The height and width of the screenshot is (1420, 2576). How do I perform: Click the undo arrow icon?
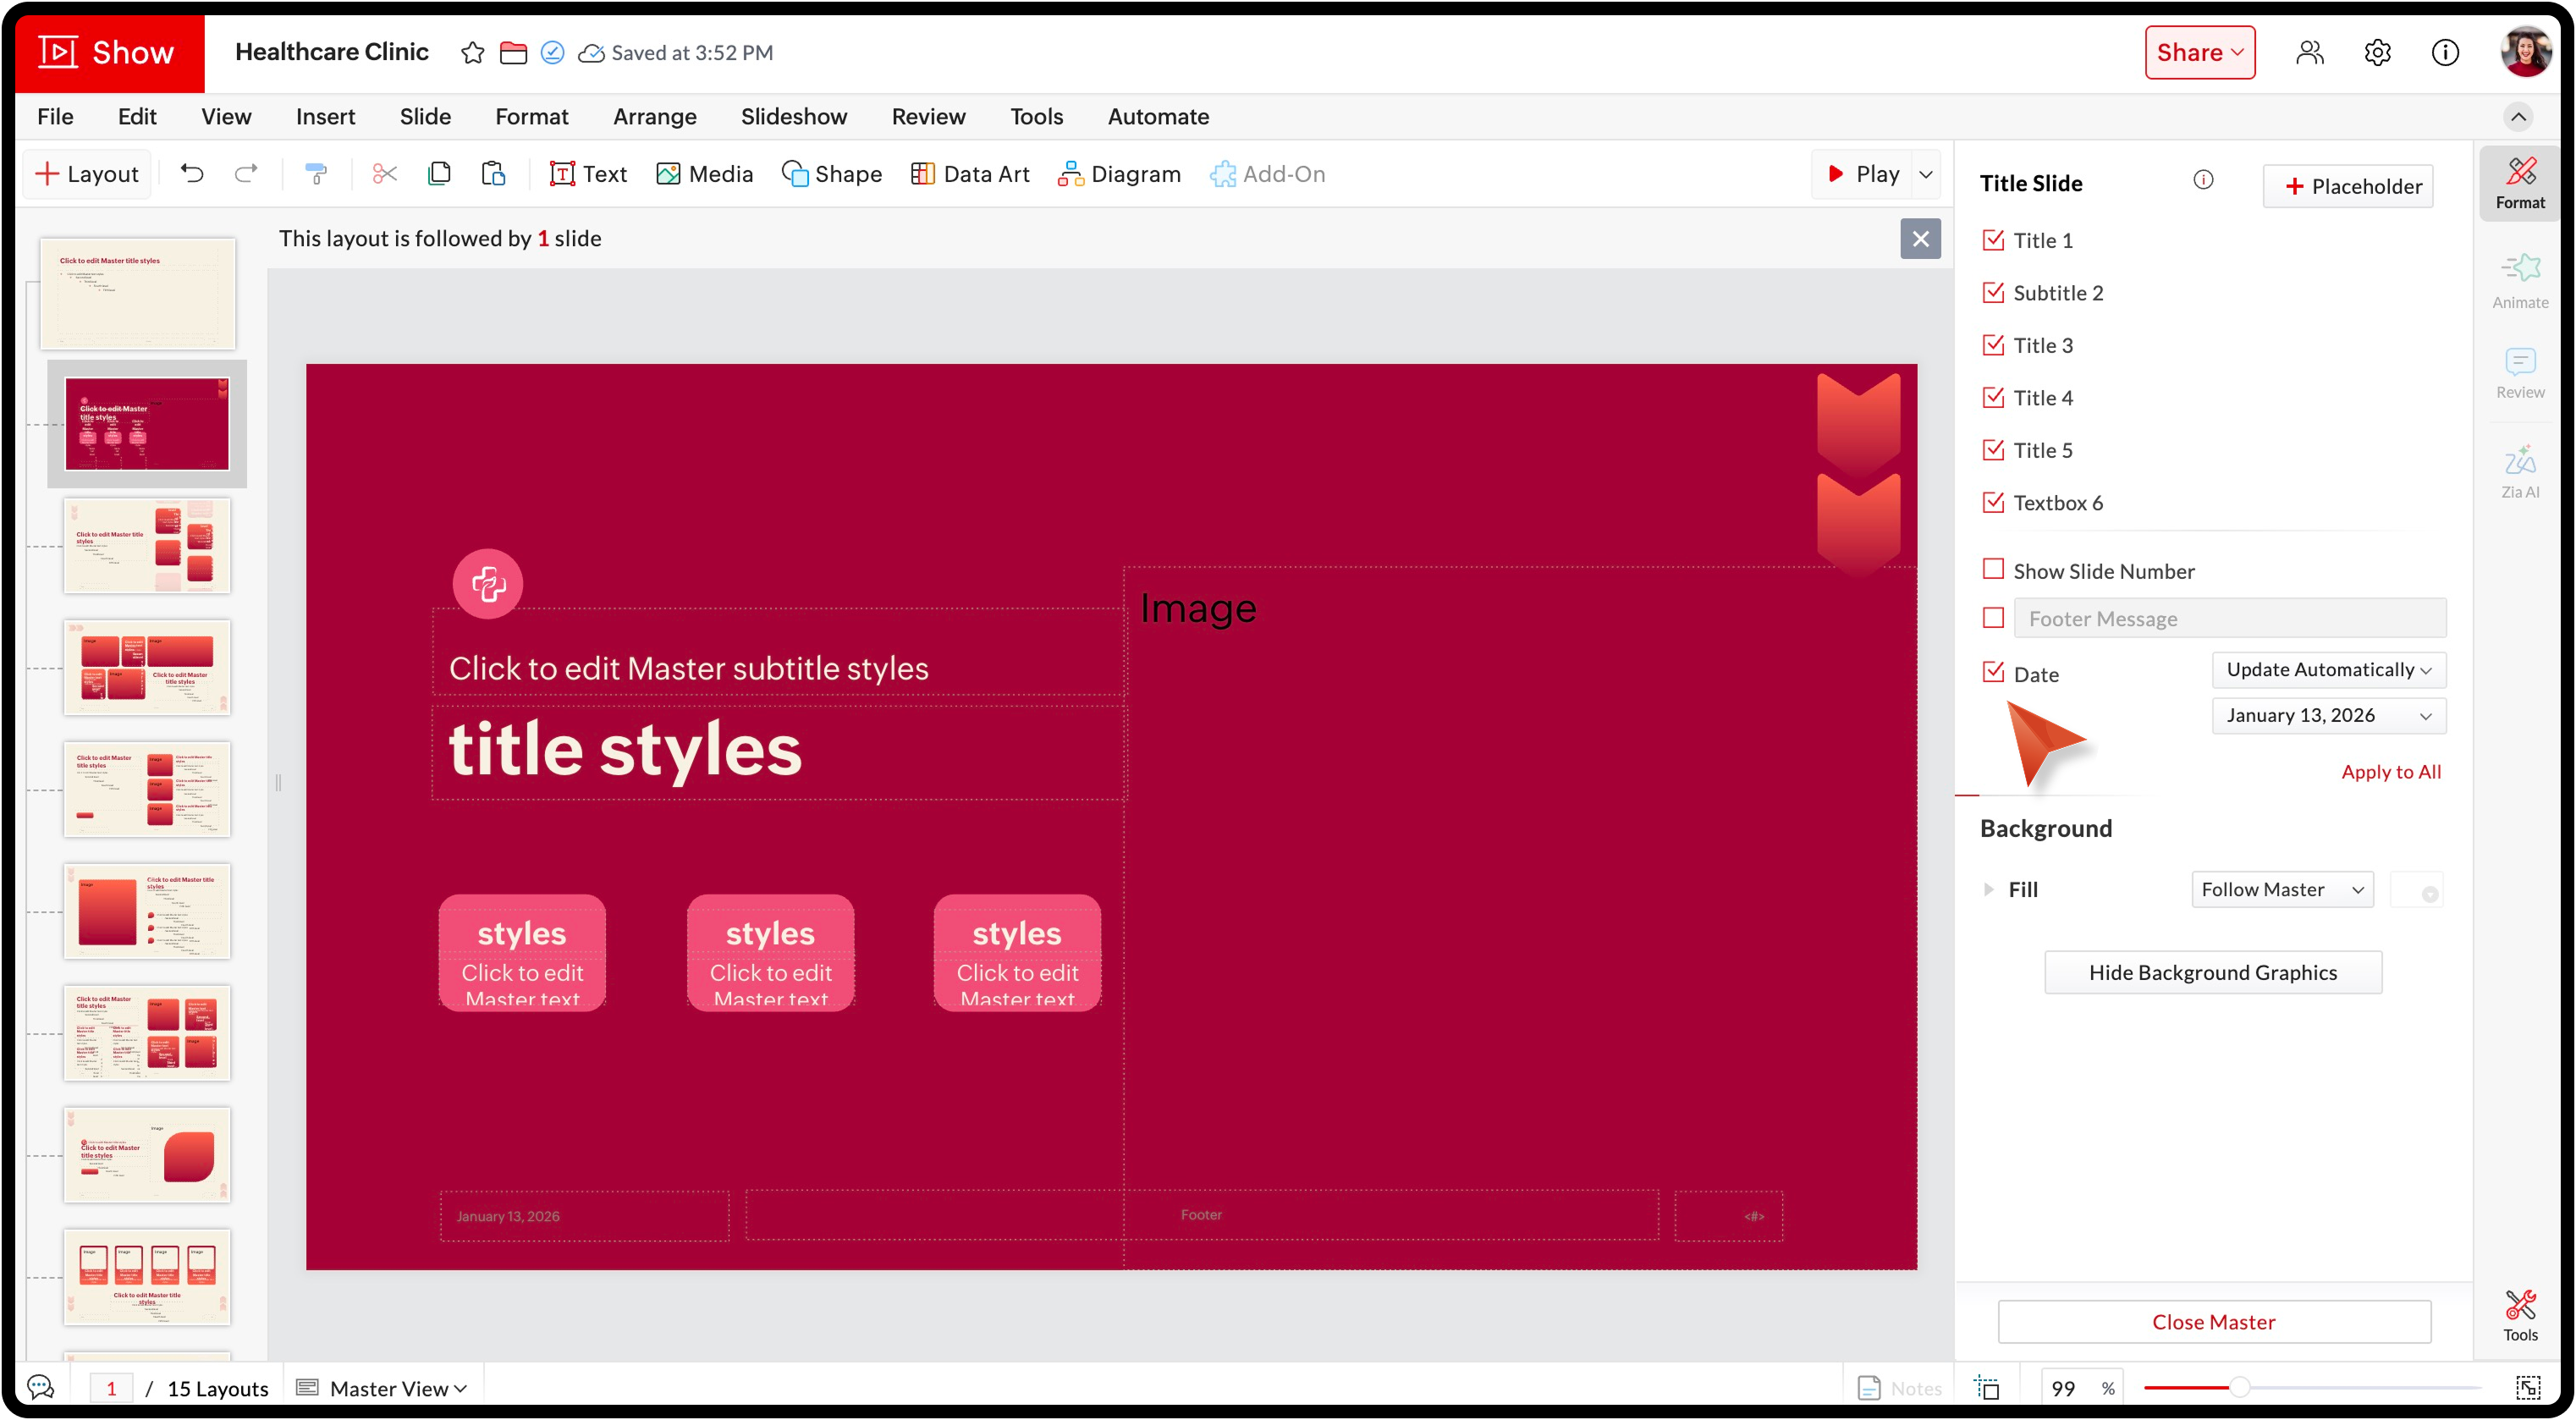coord(192,174)
